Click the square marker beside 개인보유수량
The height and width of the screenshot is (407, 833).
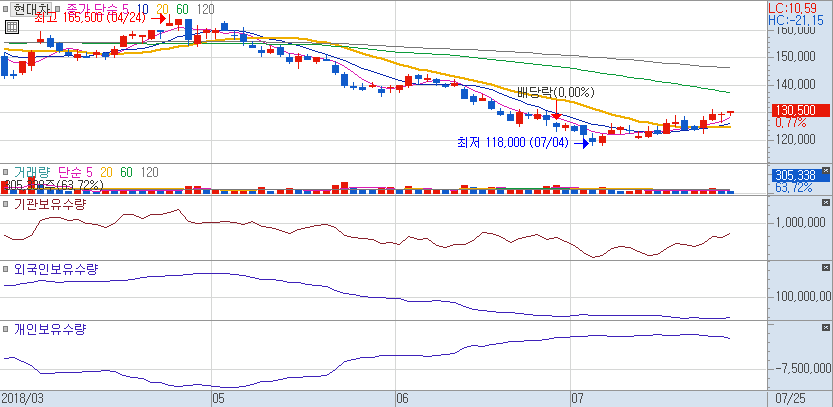point(6,329)
